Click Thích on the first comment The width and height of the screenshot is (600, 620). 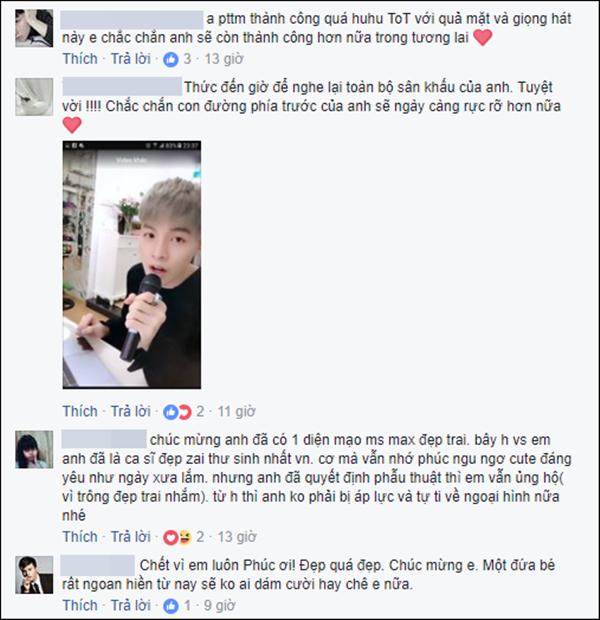click(x=80, y=59)
